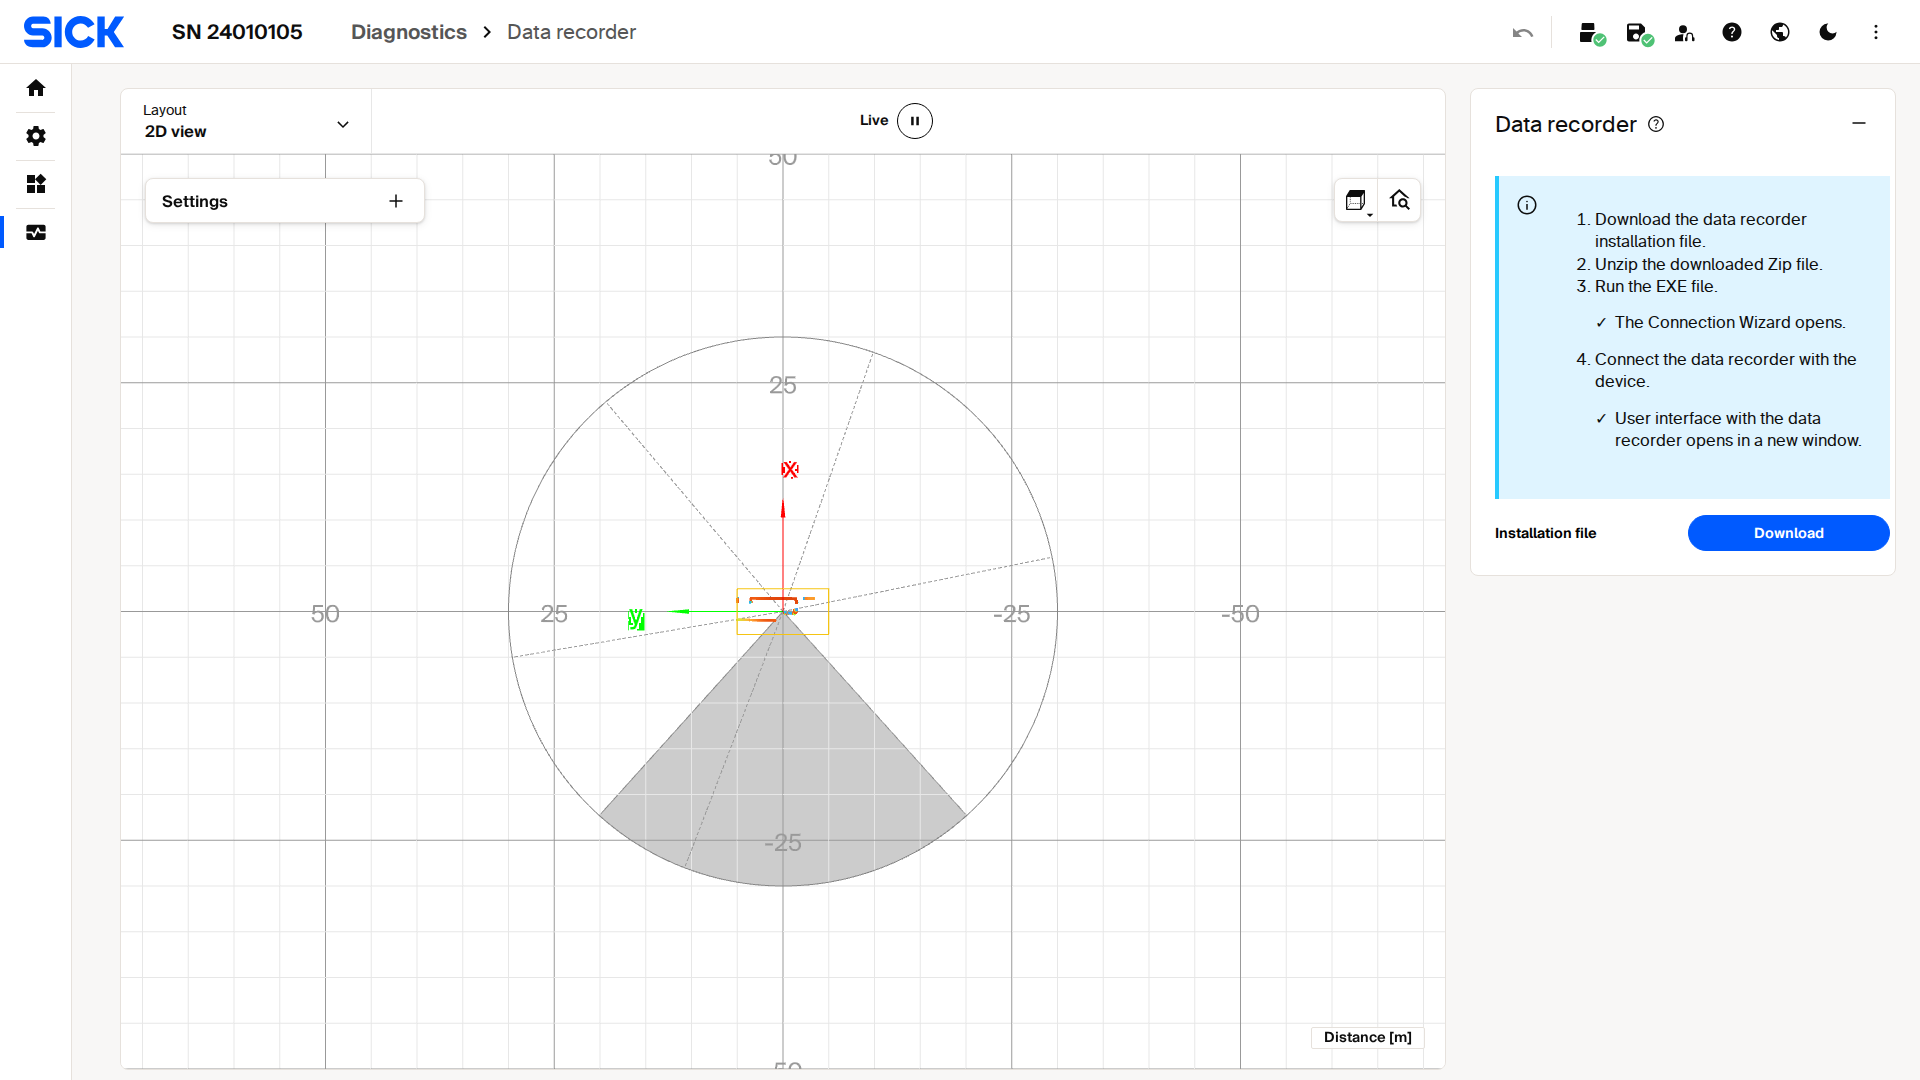
Task: Select the yellow device box in plot
Action: coord(783,611)
